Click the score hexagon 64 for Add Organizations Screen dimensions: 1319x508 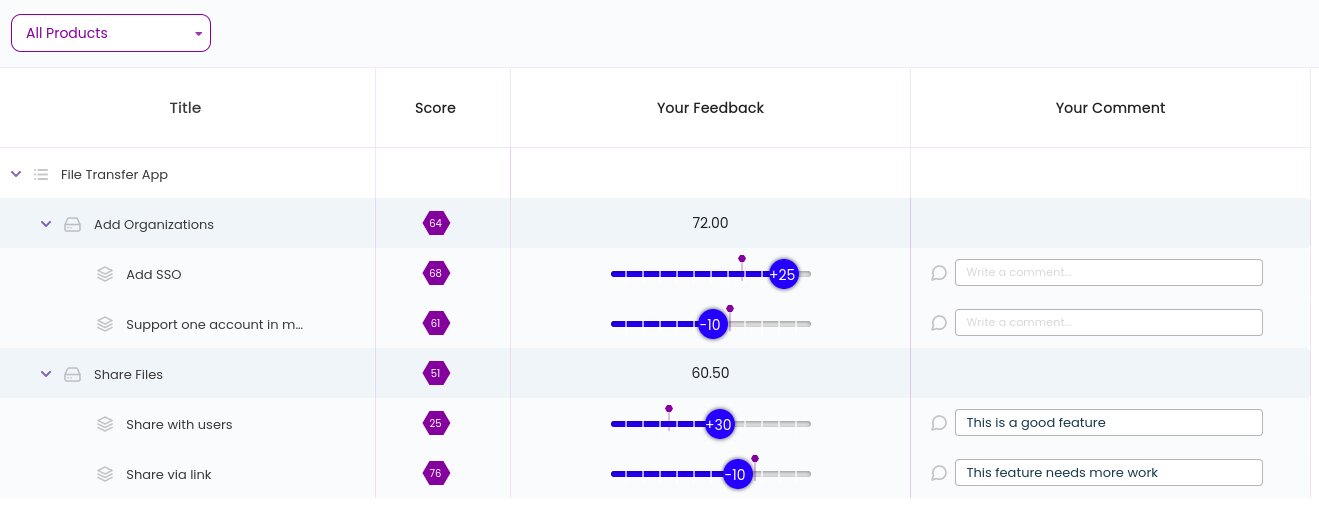pos(436,223)
